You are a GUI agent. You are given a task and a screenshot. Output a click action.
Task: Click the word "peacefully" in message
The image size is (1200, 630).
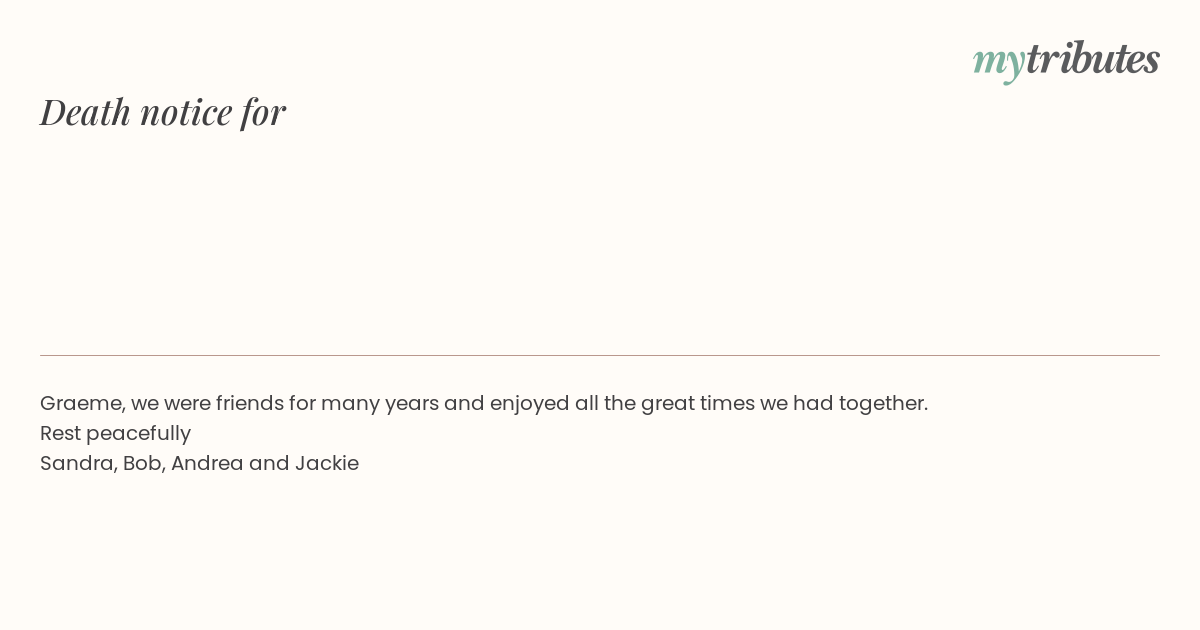point(138,434)
